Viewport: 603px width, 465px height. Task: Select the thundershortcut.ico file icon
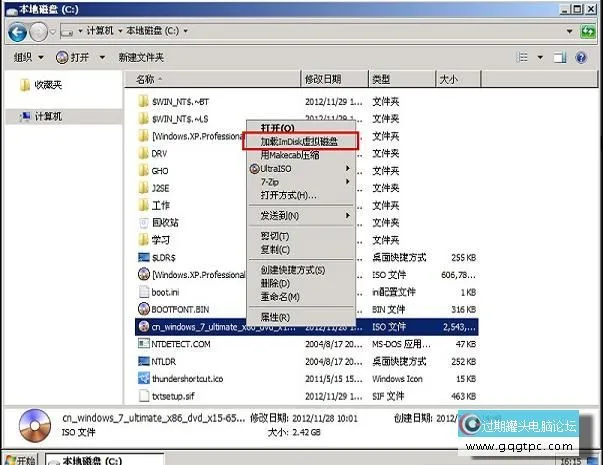pos(144,378)
